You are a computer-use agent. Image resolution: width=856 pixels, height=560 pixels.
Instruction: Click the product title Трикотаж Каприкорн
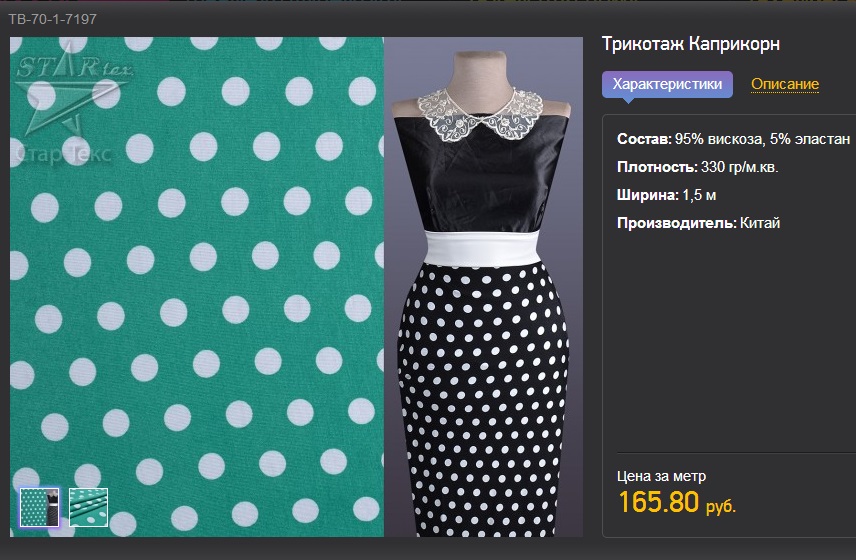(x=690, y=44)
